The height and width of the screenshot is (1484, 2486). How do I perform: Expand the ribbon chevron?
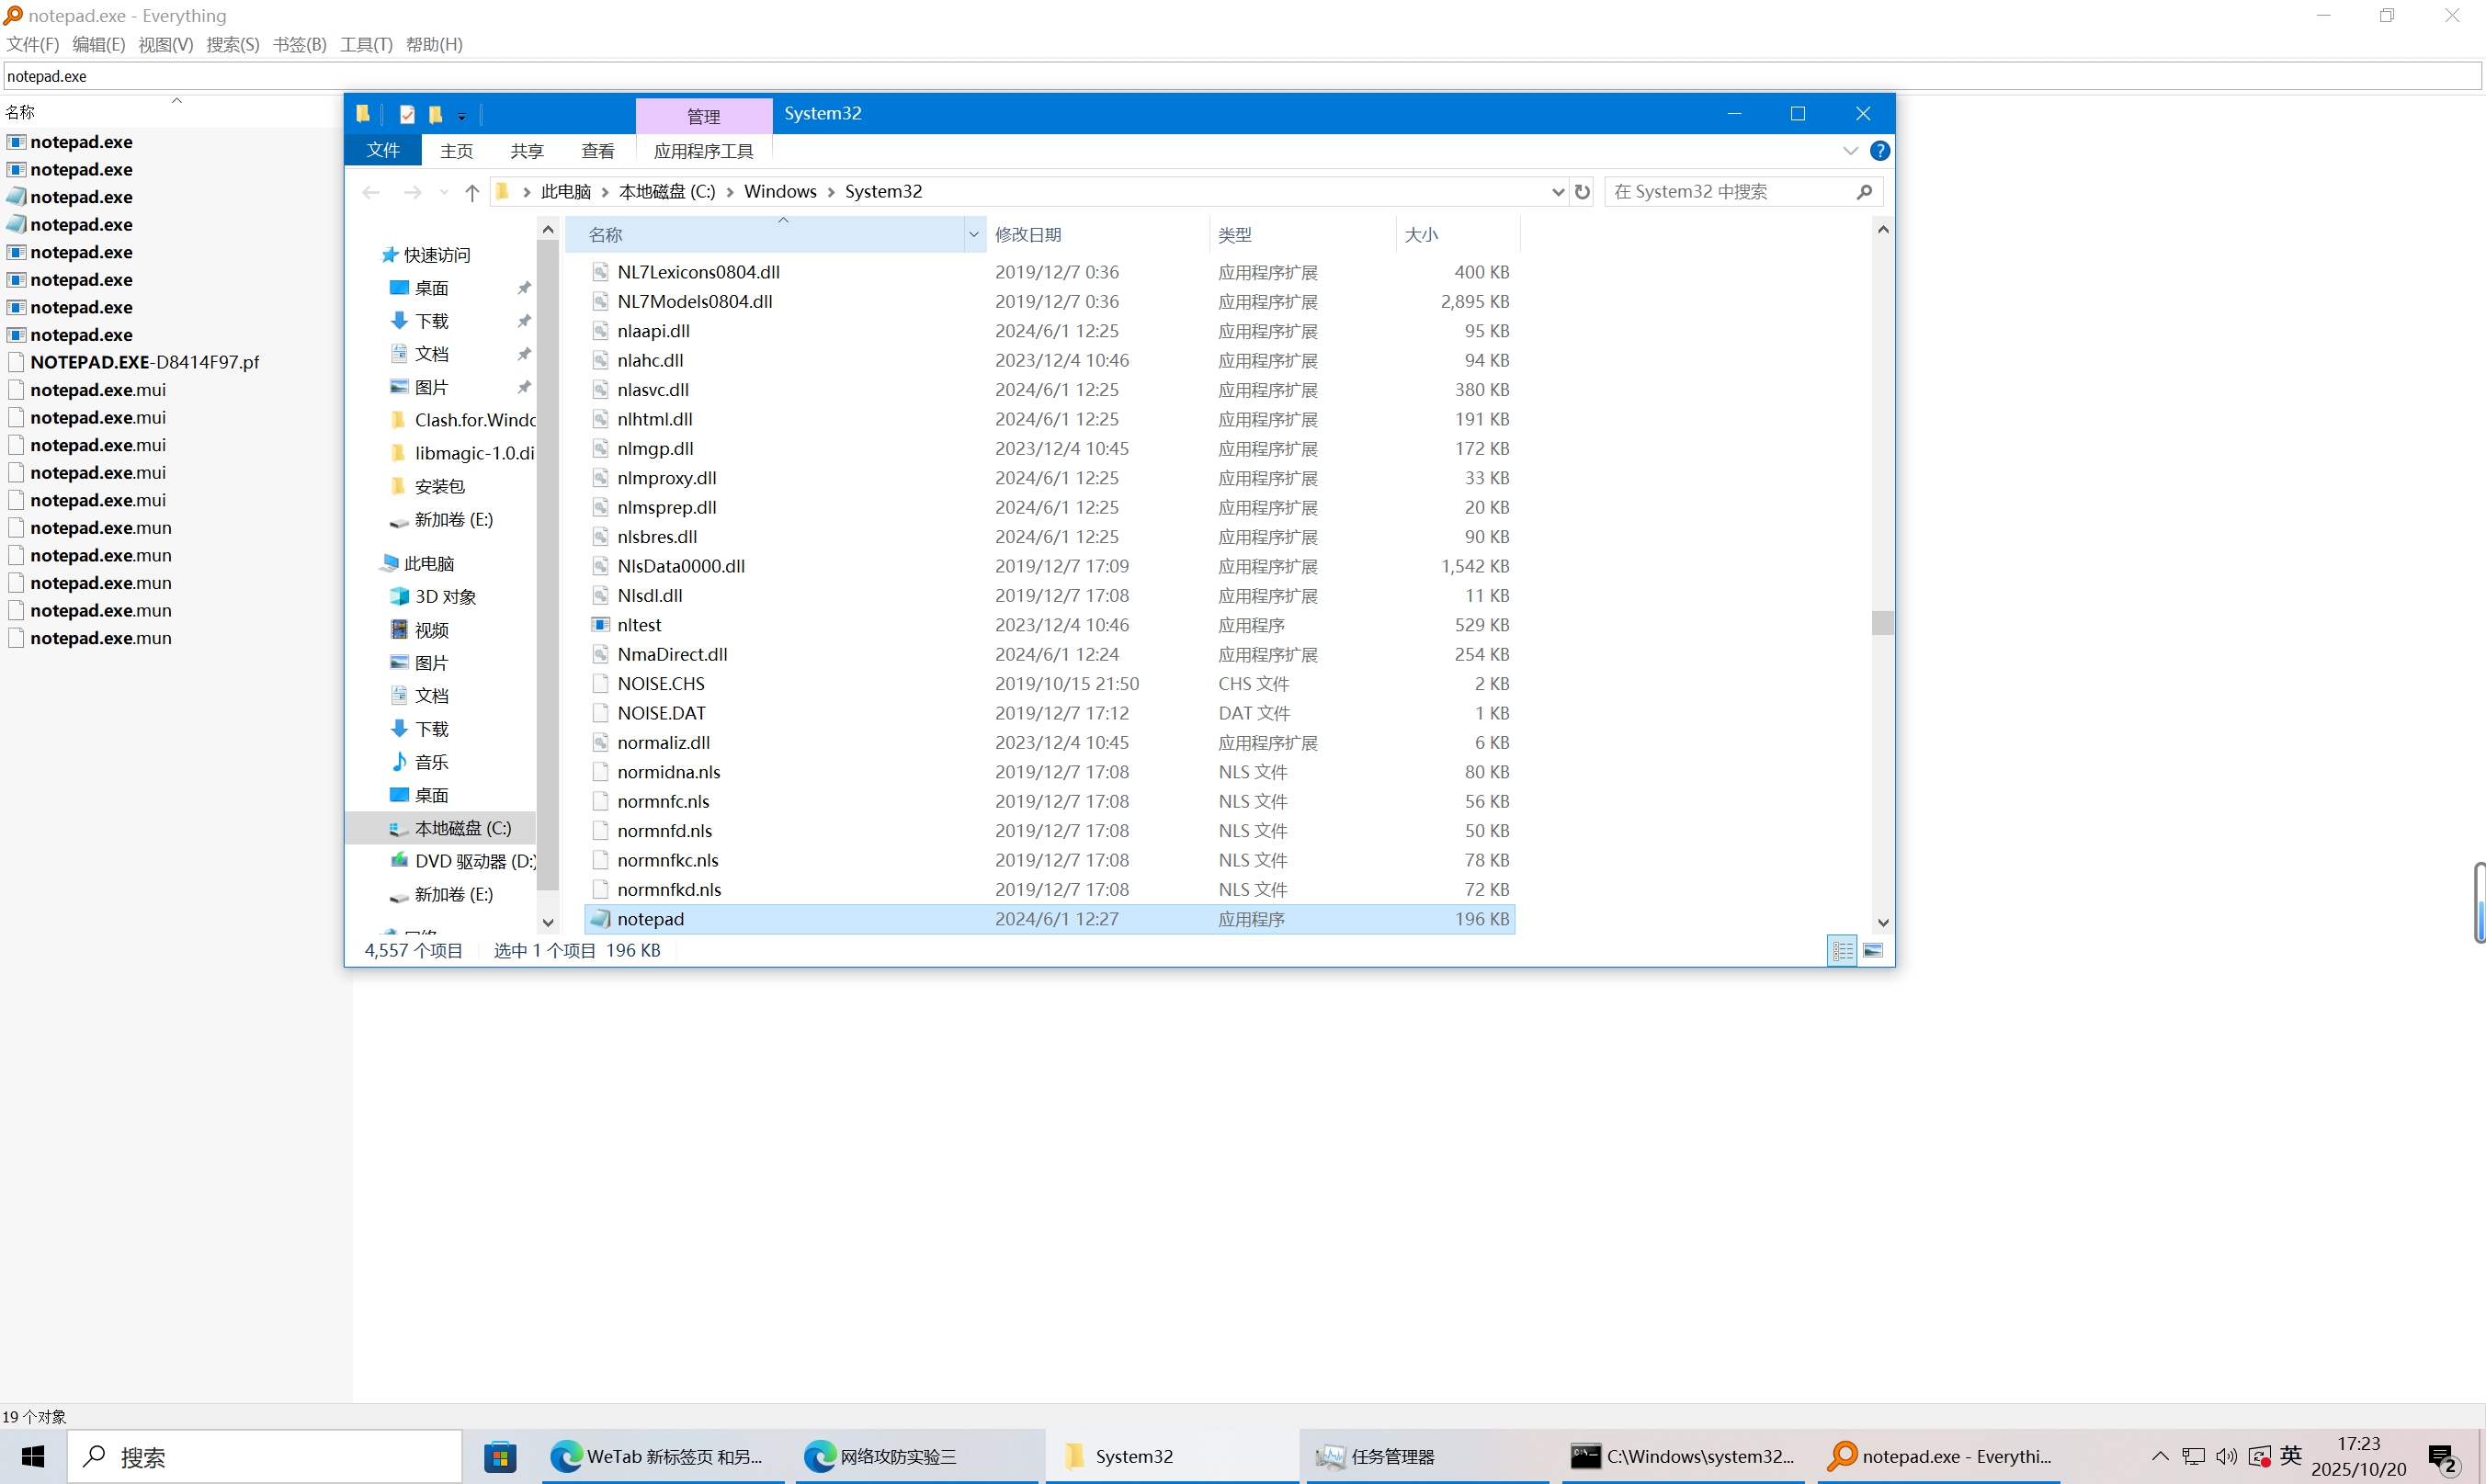point(1850,151)
